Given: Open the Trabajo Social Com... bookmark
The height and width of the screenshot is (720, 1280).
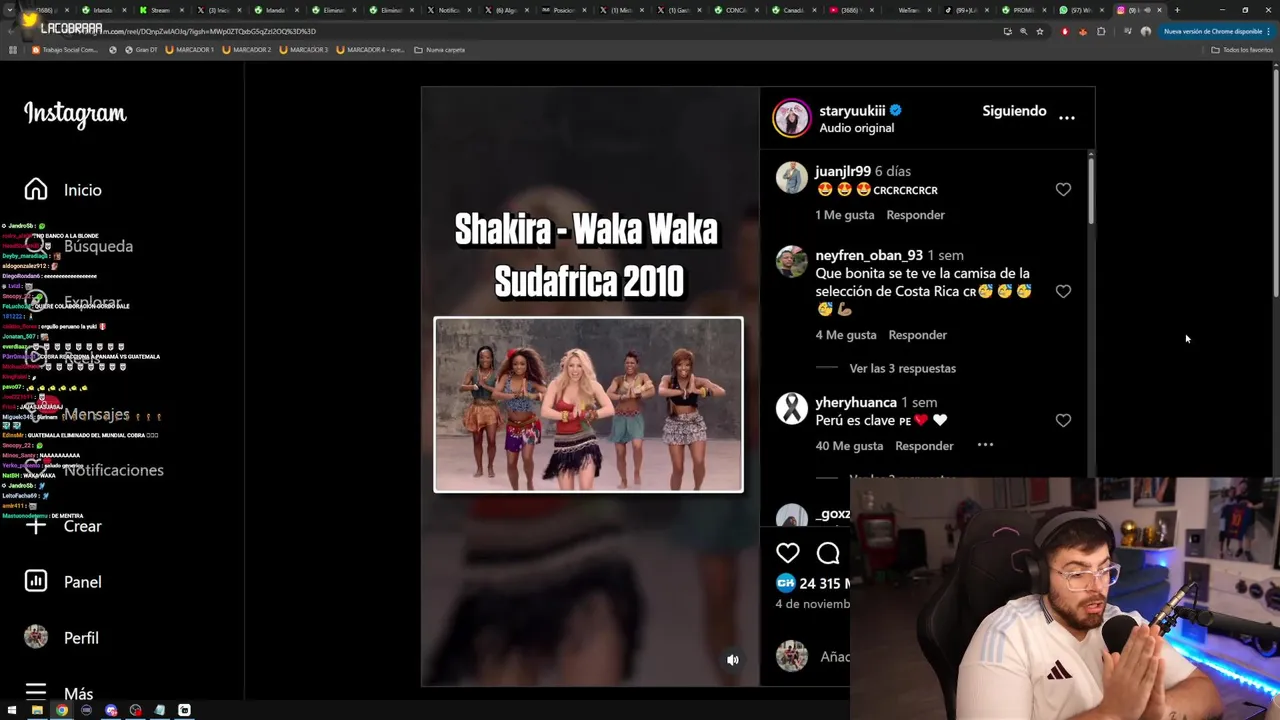Looking at the screenshot, I should (65, 49).
